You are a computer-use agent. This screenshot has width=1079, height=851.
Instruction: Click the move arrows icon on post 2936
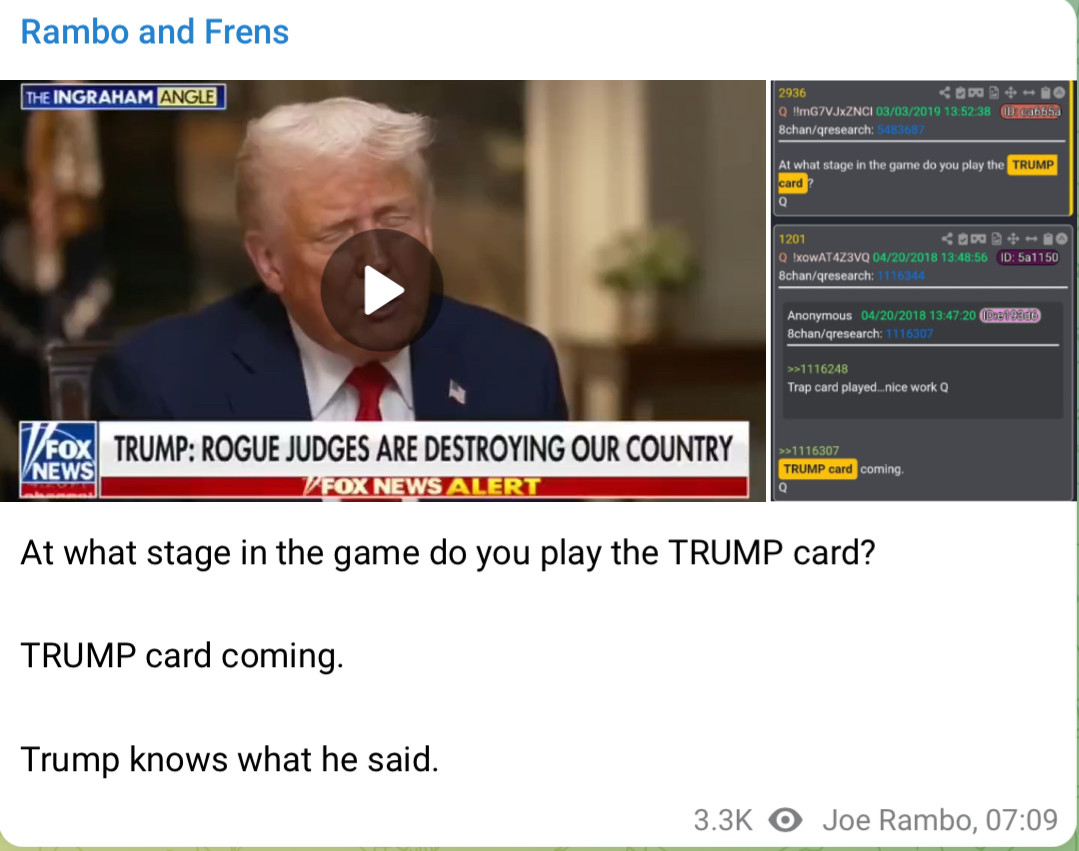[1011, 92]
